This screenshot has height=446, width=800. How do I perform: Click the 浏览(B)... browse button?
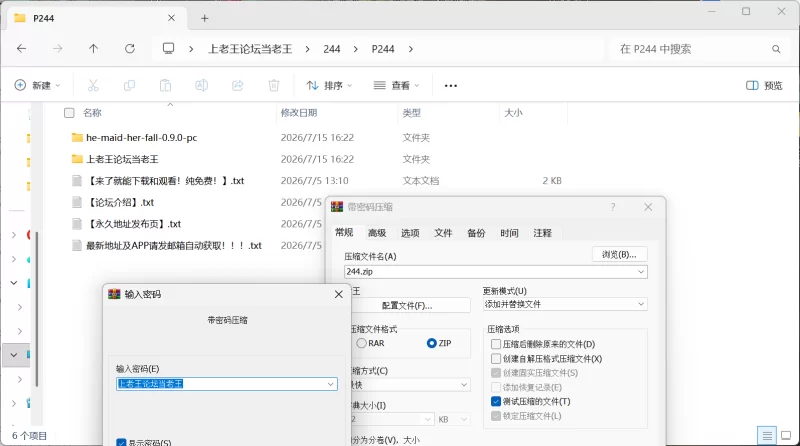619,254
